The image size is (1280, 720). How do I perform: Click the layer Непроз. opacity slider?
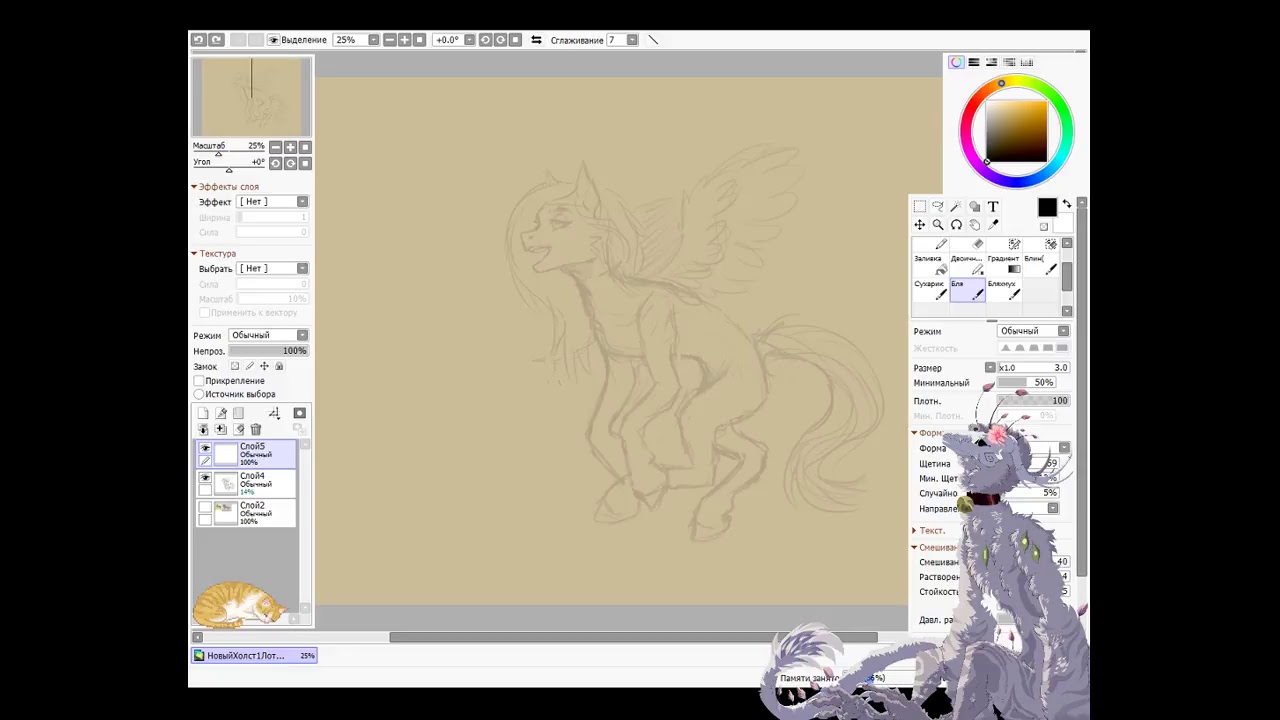click(268, 351)
